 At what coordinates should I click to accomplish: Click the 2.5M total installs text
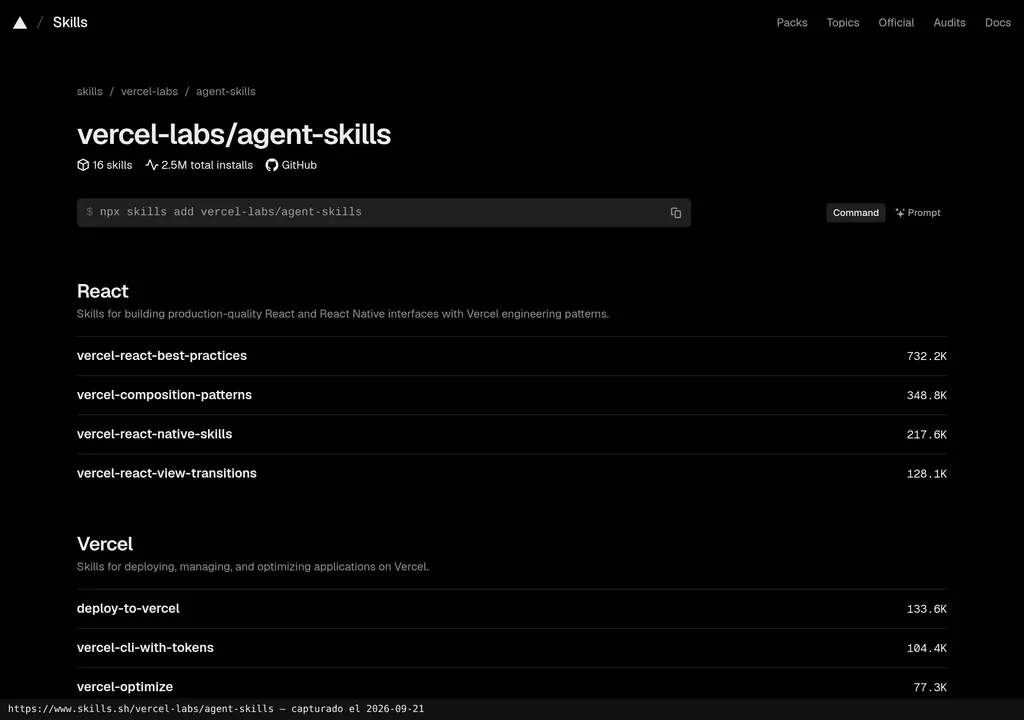coord(207,165)
